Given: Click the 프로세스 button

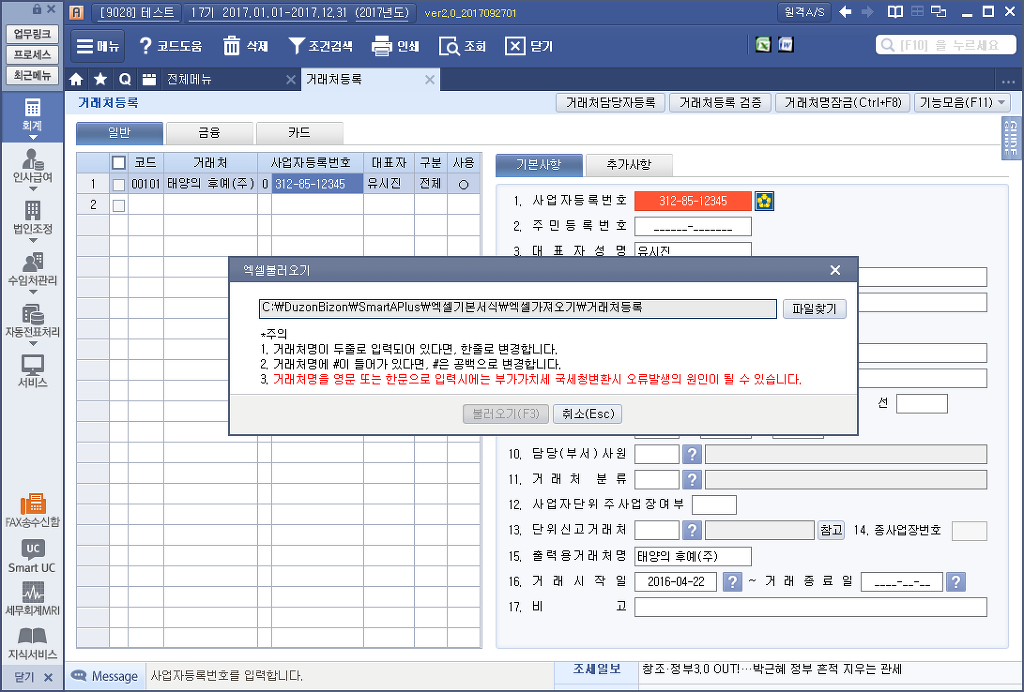Looking at the screenshot, I should click(32, 54).
